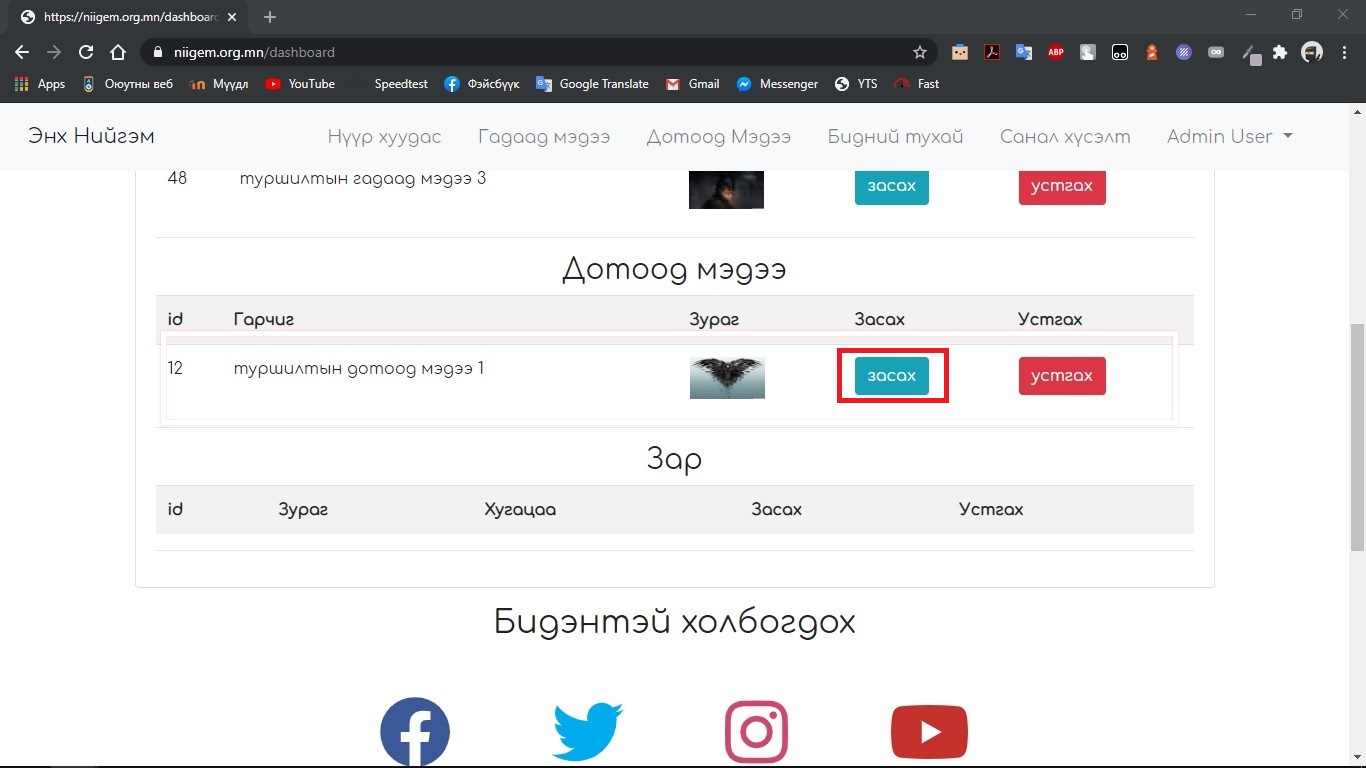
Task: Go to the Бидний тухай nav page
Action: (895, 136)
